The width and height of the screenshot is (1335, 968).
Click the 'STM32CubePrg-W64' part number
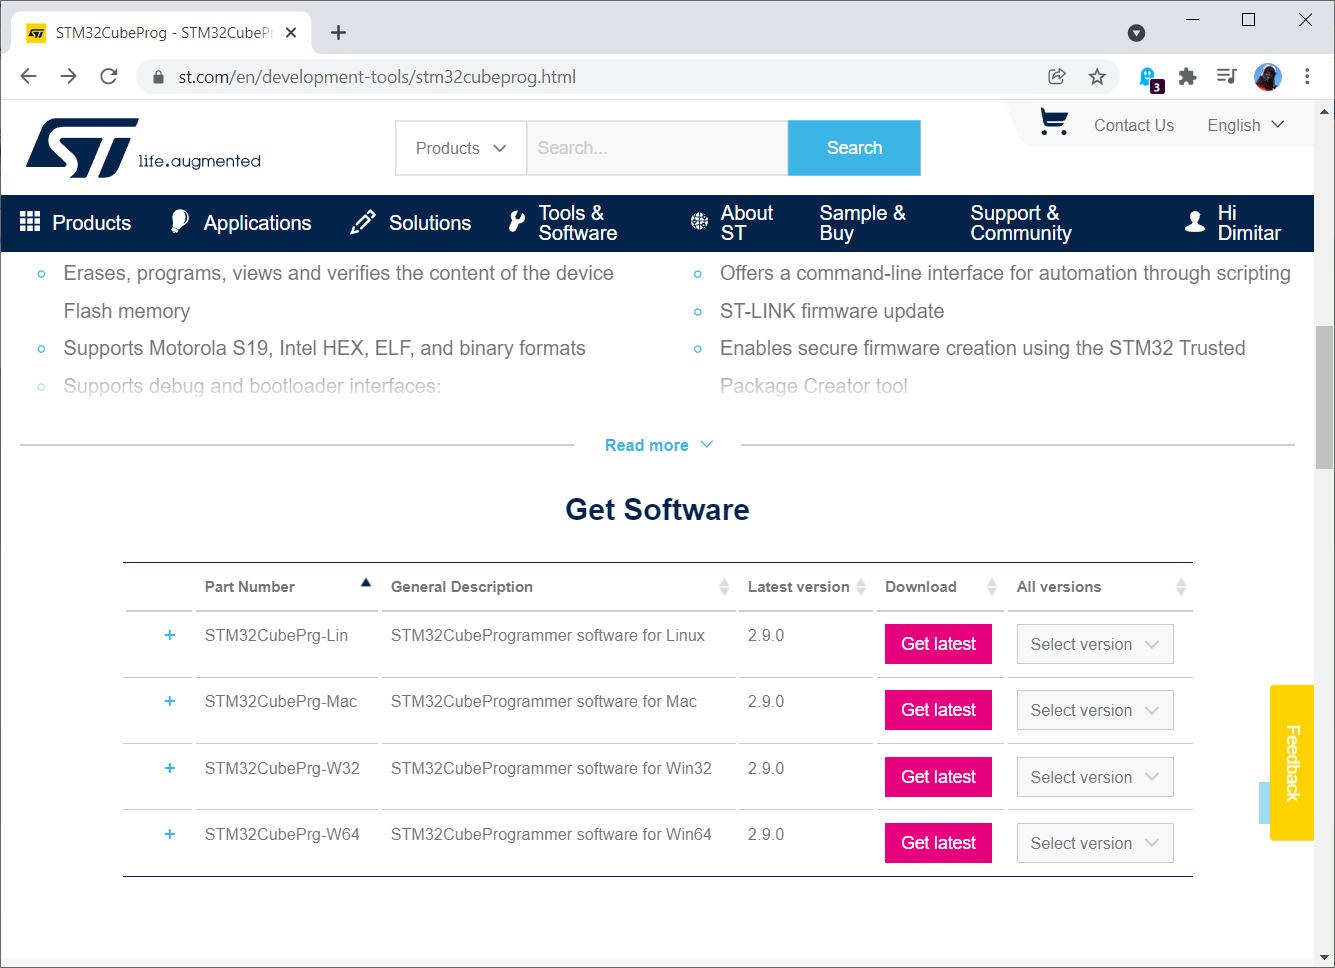(282, 834)
